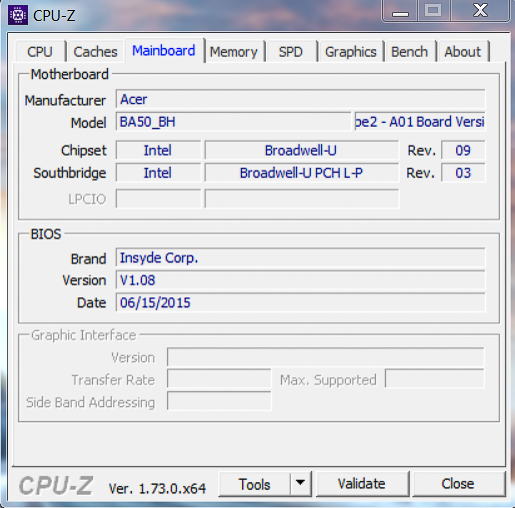515x508 pixels.
Task: Click the Model field BA50_BH
Action: 233,122
